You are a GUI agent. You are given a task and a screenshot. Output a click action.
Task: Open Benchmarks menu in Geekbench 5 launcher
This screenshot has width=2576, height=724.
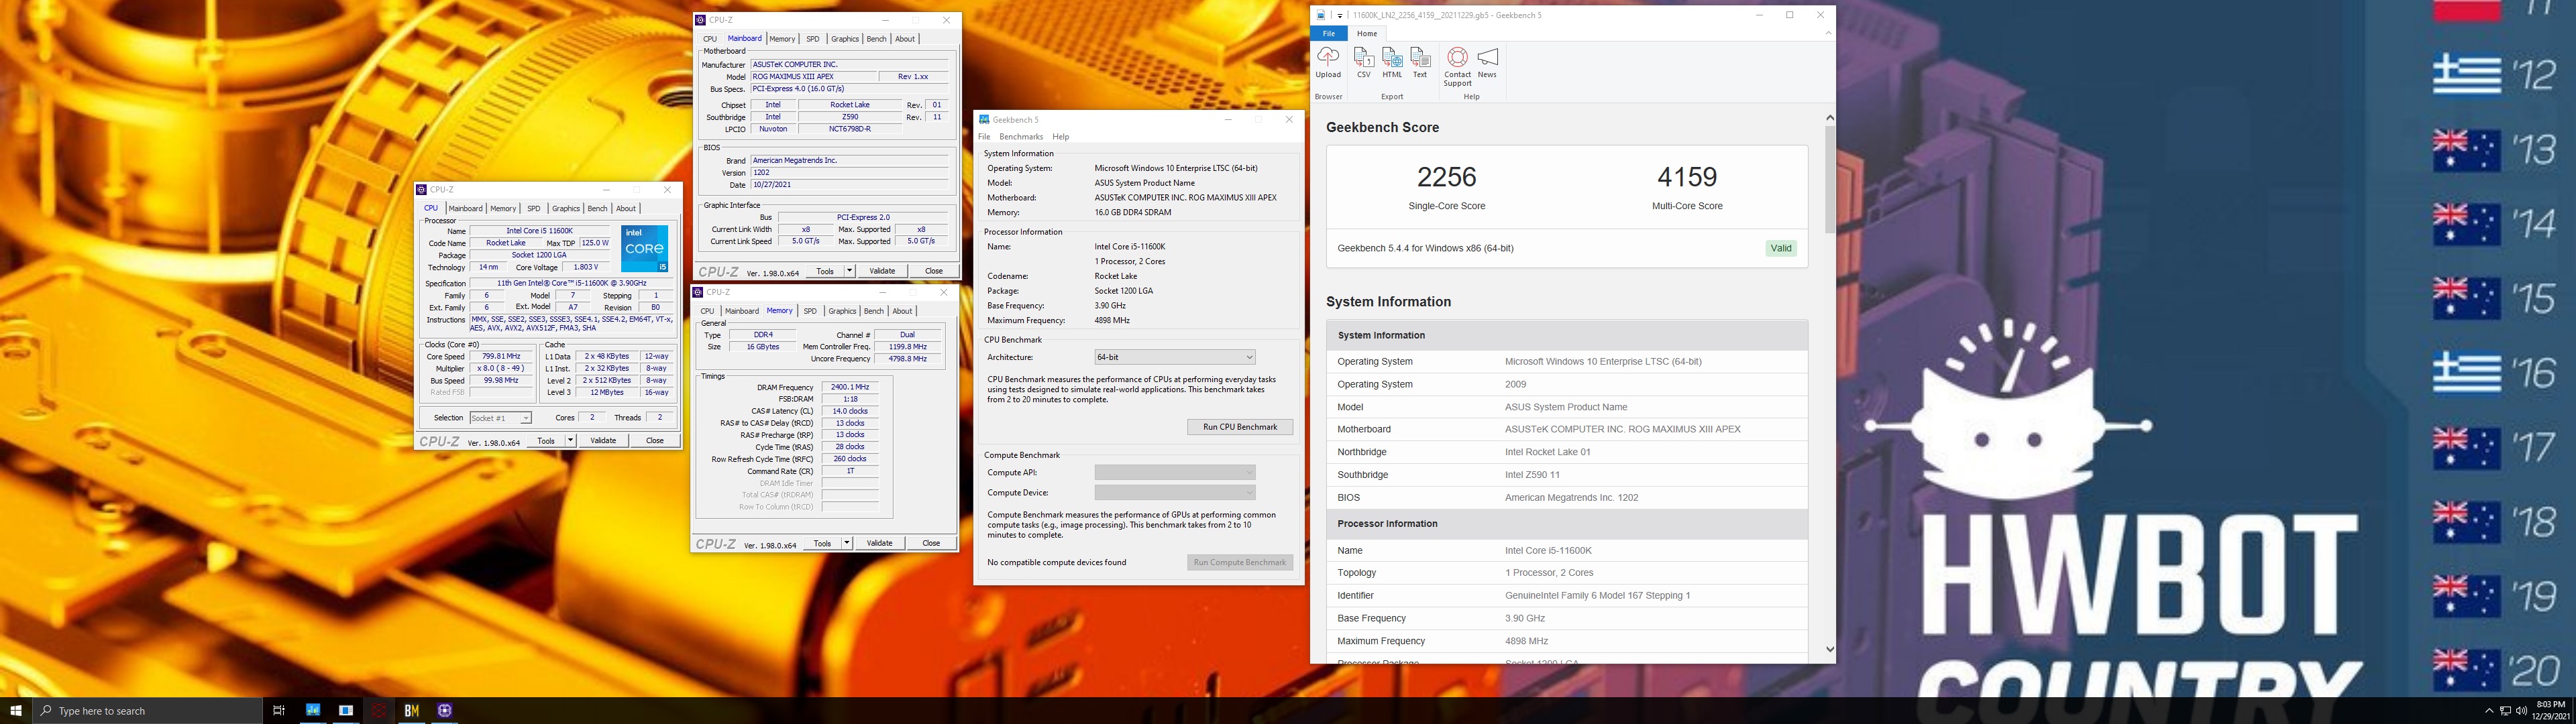[1021, 137]
